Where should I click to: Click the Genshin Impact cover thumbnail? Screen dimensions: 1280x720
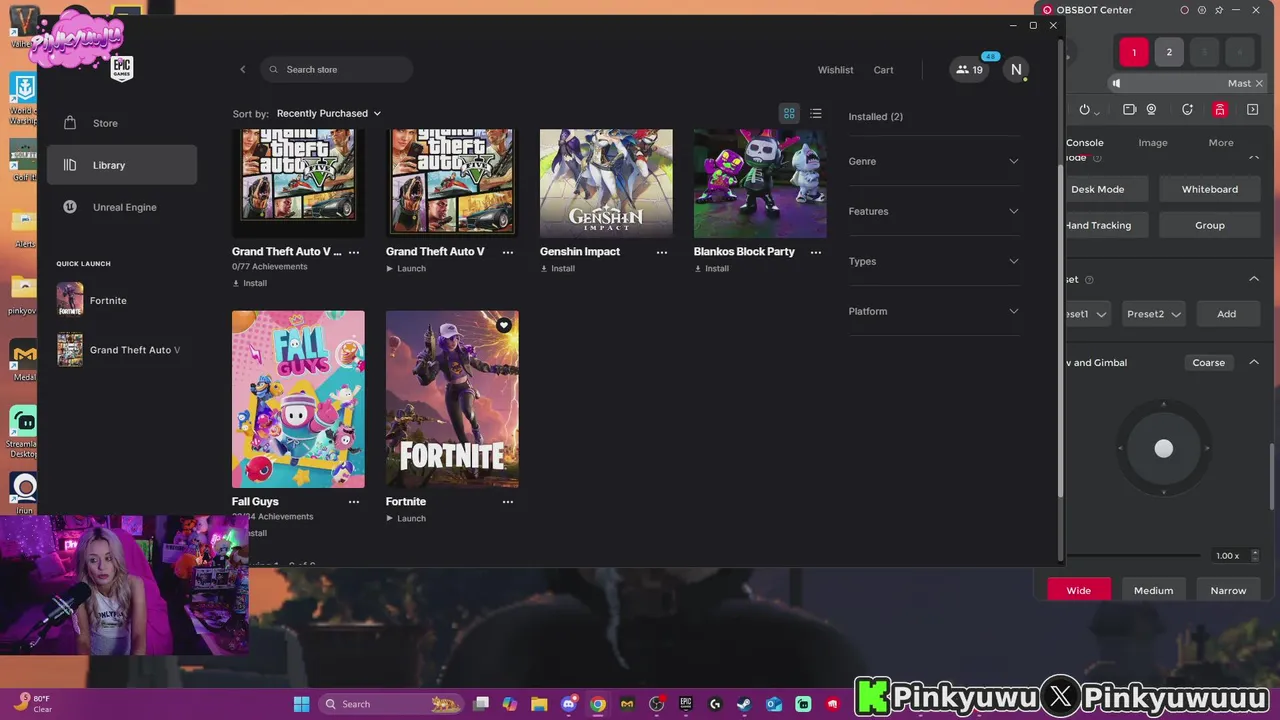606,183
